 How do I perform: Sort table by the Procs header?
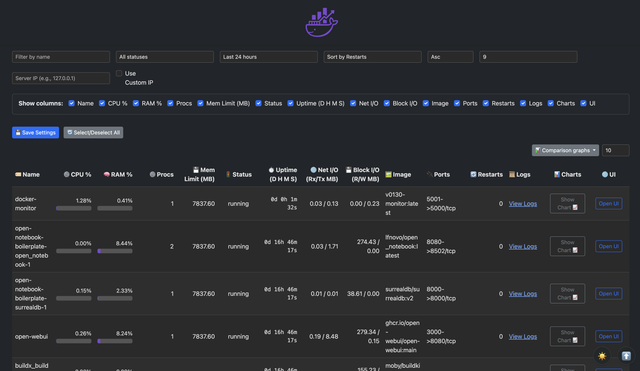click(162, 174)
